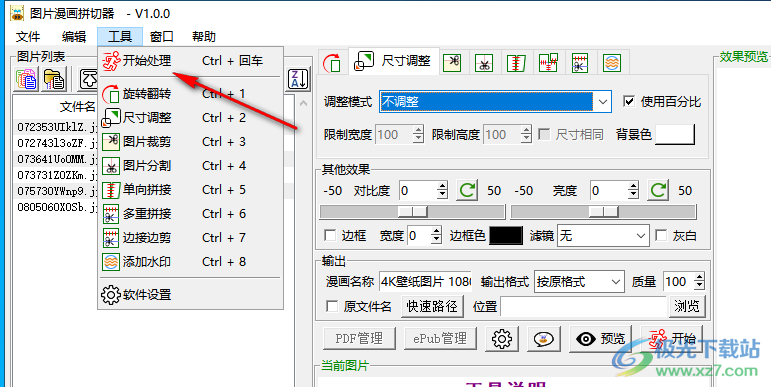Click the 开始 button
Screen dimensions: 771x387
(x=672, y=339)
